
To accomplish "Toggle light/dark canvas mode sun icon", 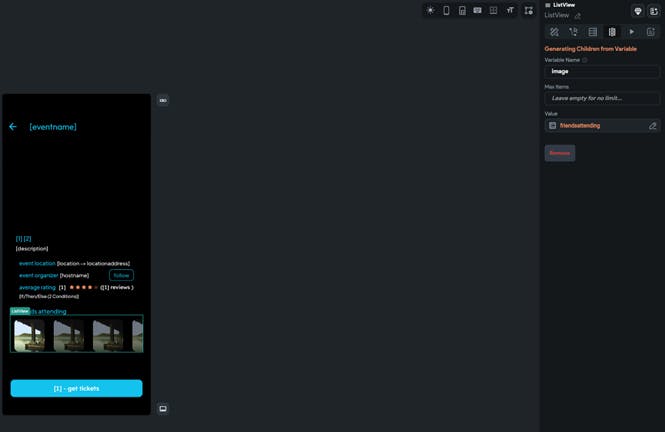I will click(x=430, y=11).
